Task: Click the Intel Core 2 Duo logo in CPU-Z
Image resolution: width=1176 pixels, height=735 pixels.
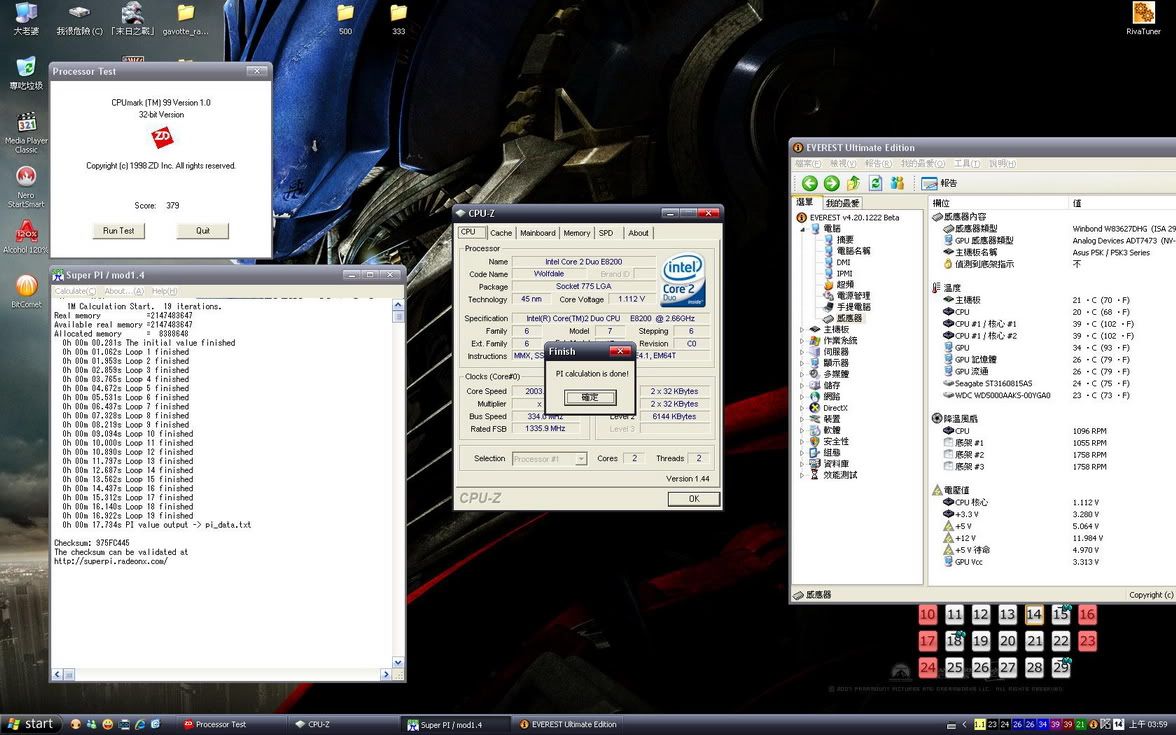Action: 682,280
